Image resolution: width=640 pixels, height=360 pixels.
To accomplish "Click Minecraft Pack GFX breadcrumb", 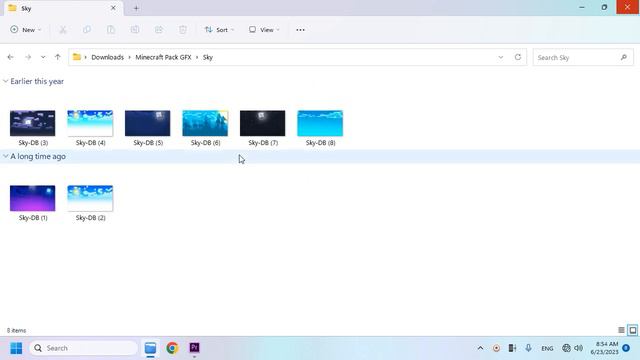I will [163, 57].
